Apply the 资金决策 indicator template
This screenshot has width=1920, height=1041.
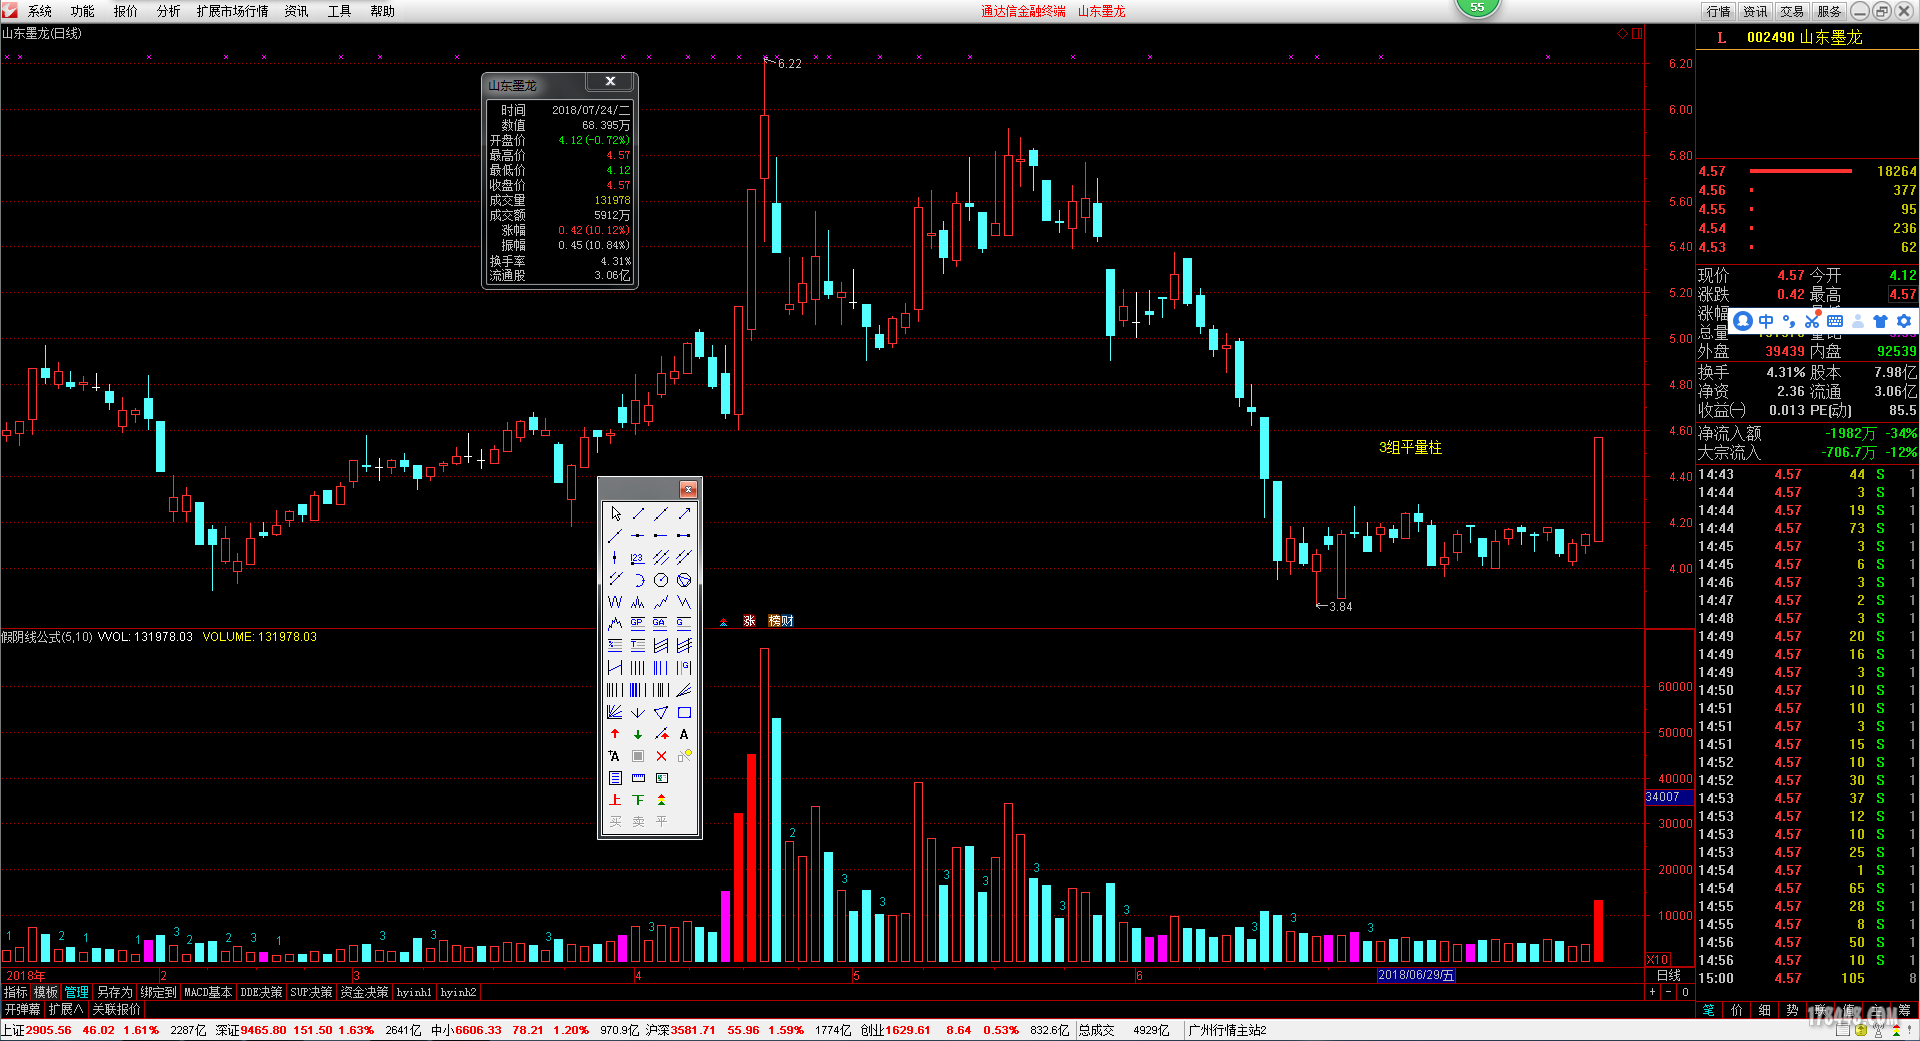click(x=364, y=992)
